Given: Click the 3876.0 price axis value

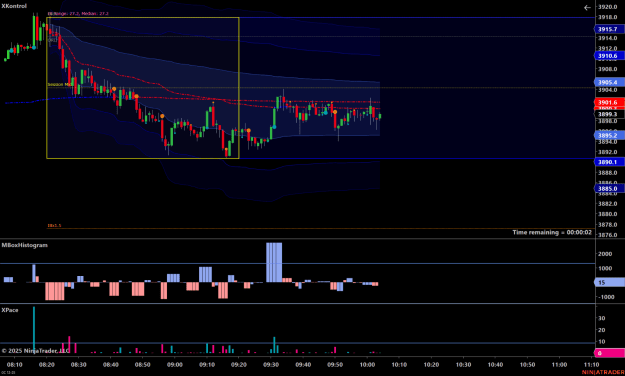Looking at the screenshot, I should (607, 235).
